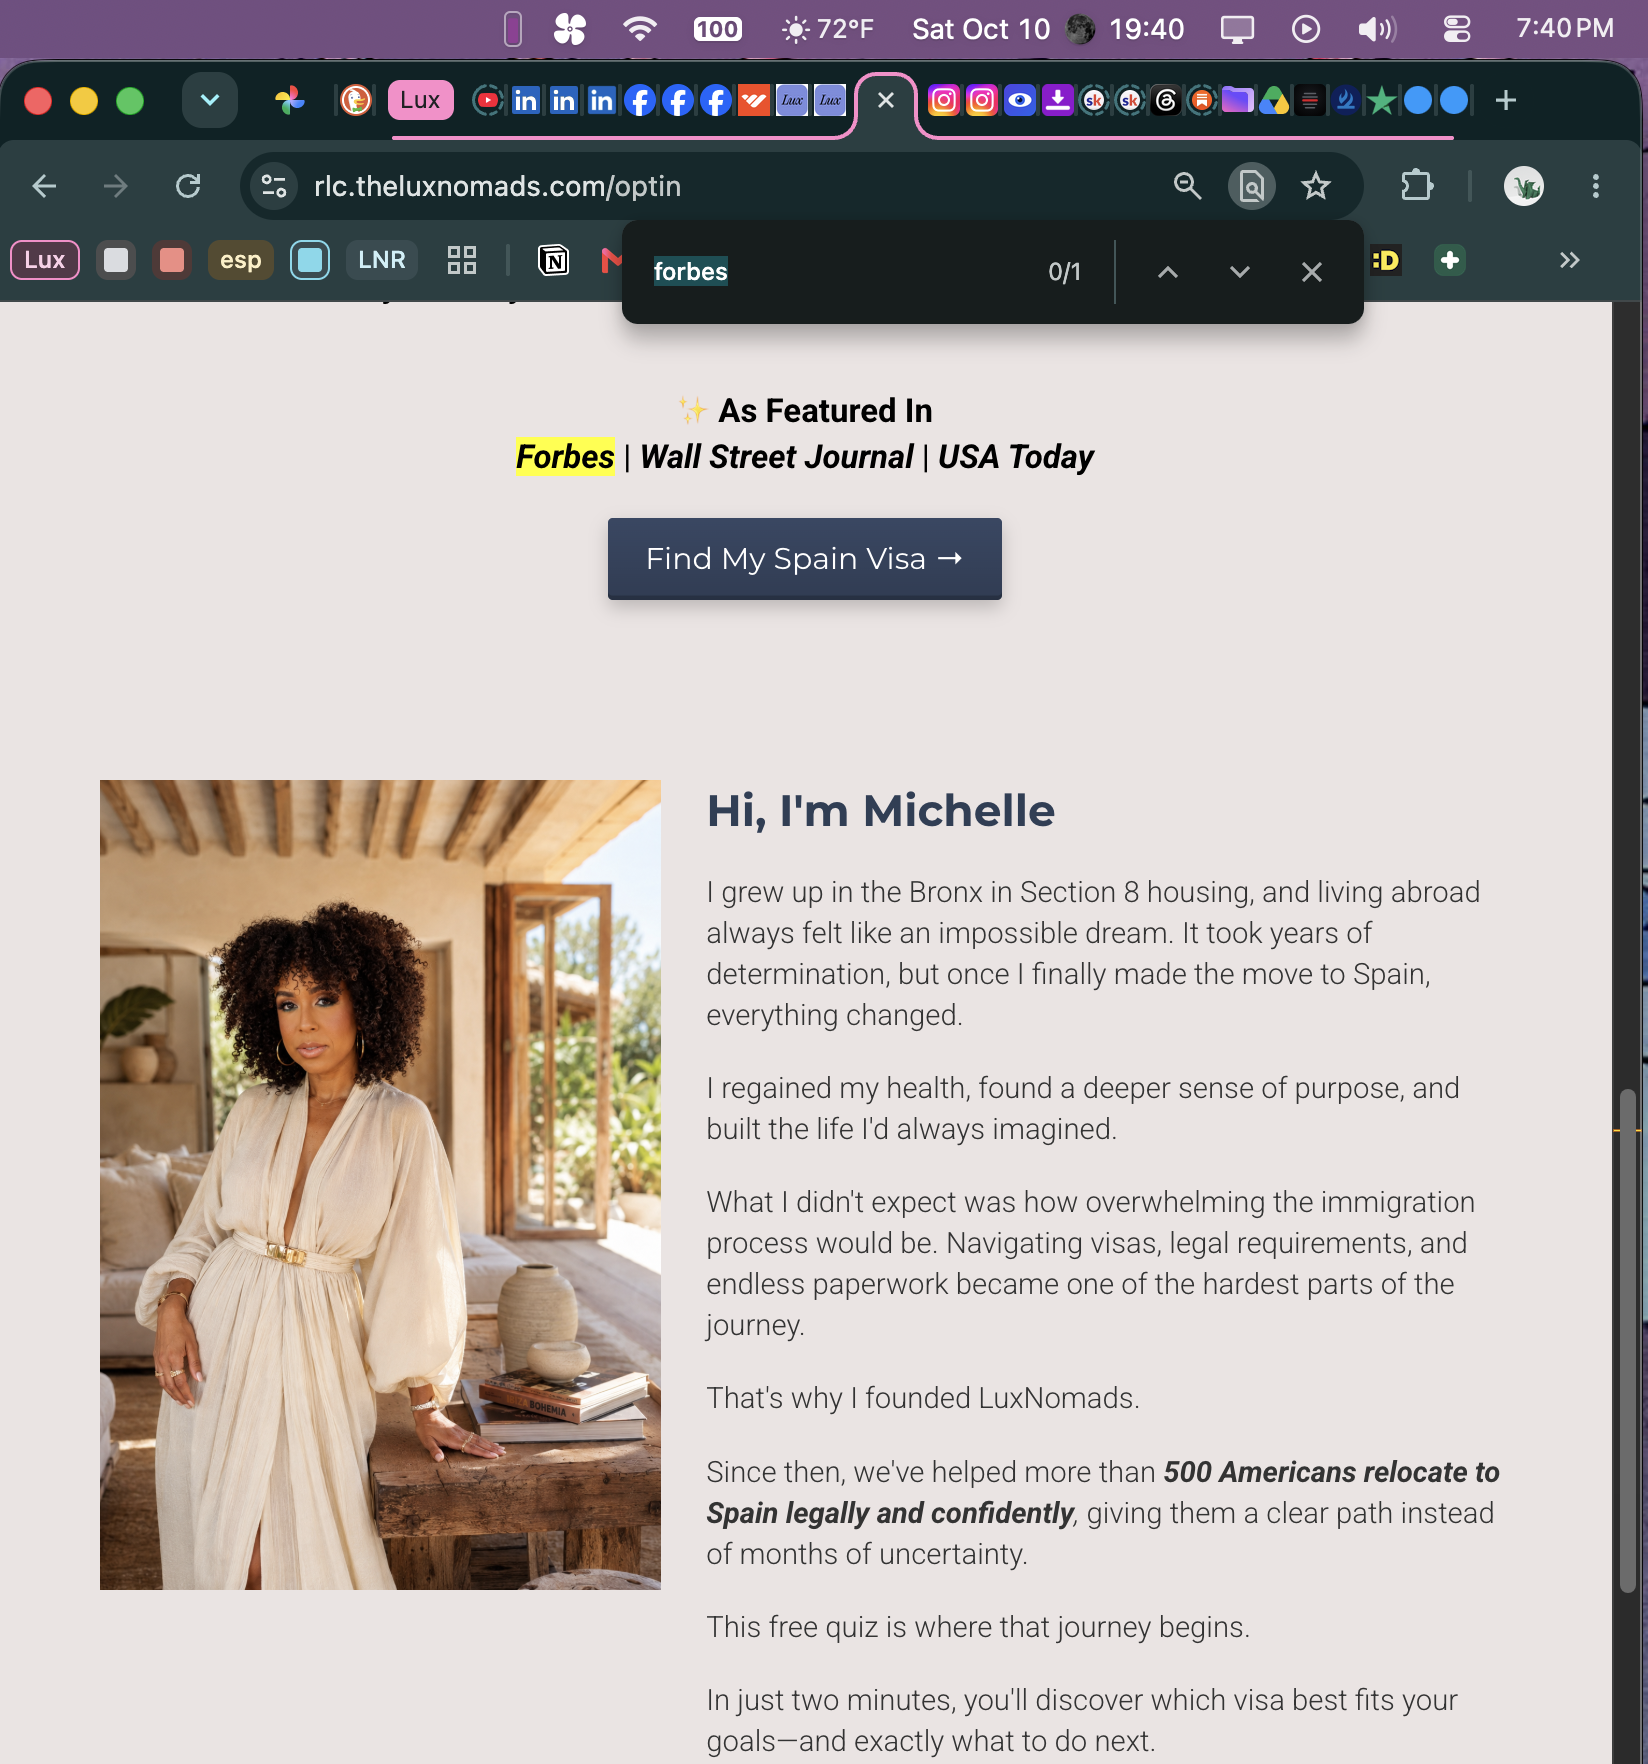Switch to the YouTube tab
1648x1764 pixels.
488,100
